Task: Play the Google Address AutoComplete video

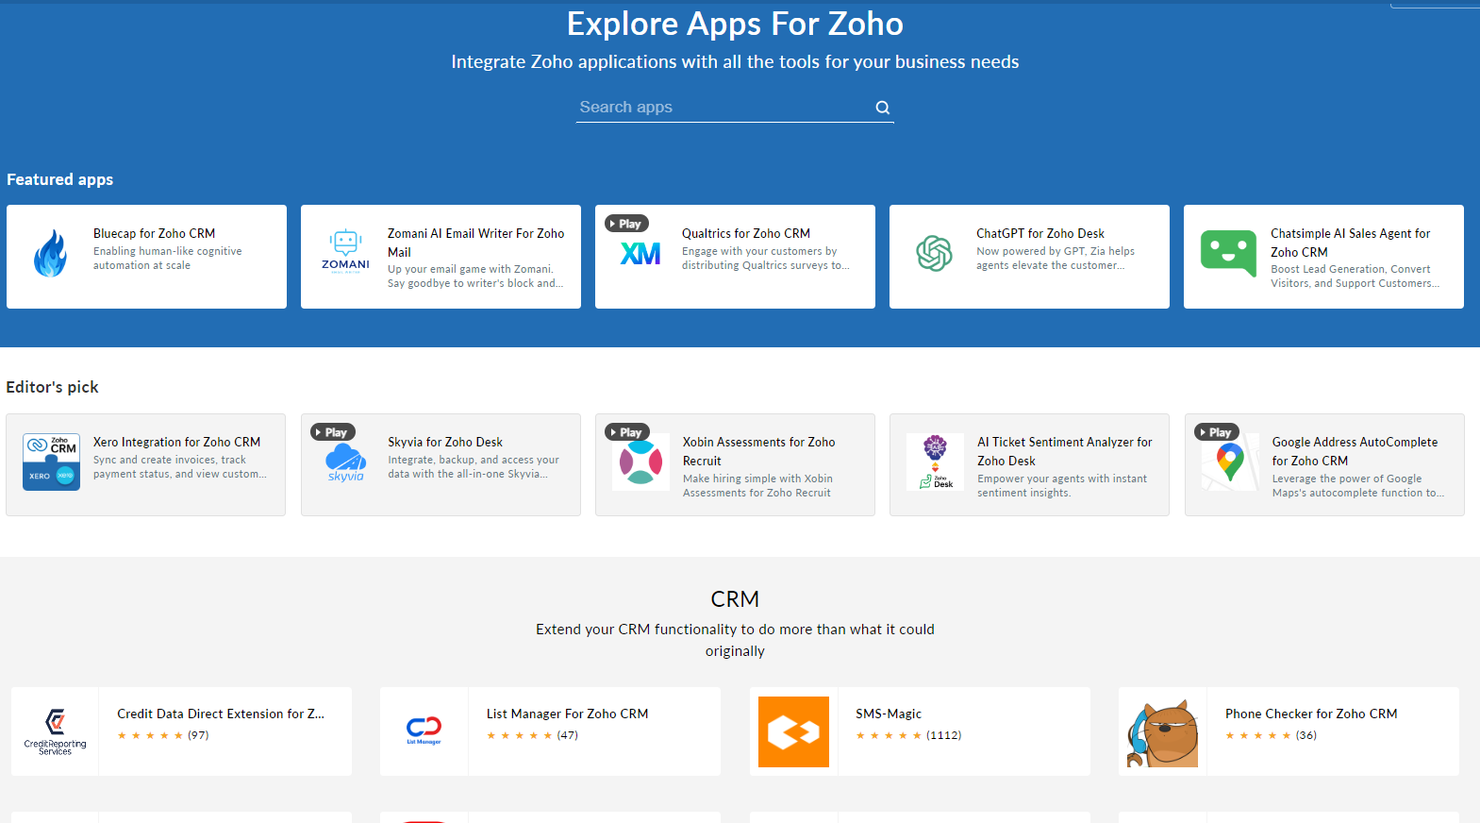Action: click(x=1216, y=431)
